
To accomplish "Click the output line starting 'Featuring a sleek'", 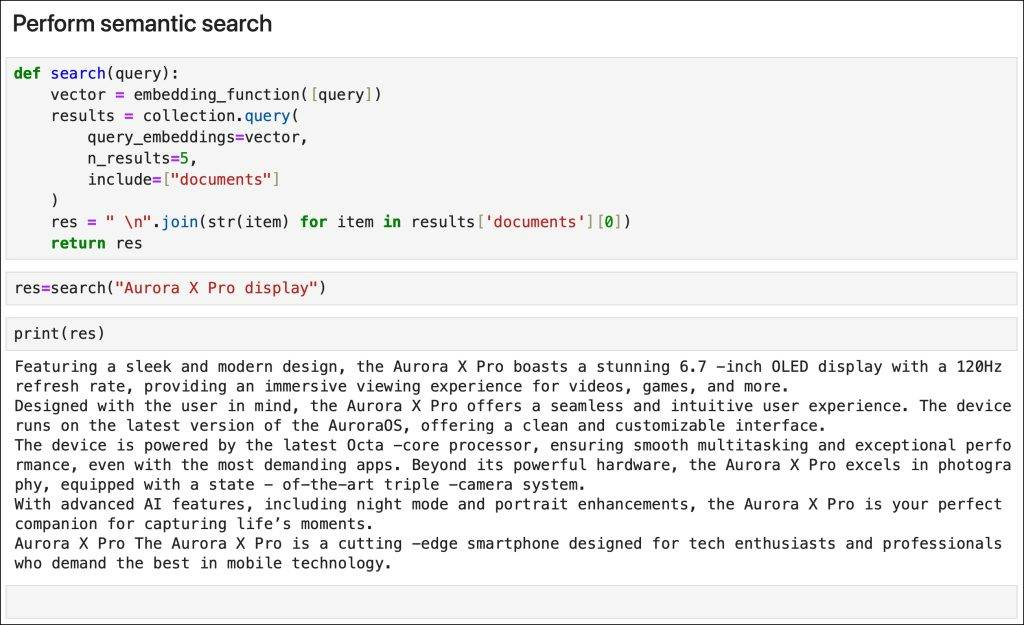I will pyautogui.click(x=508, y=367).
